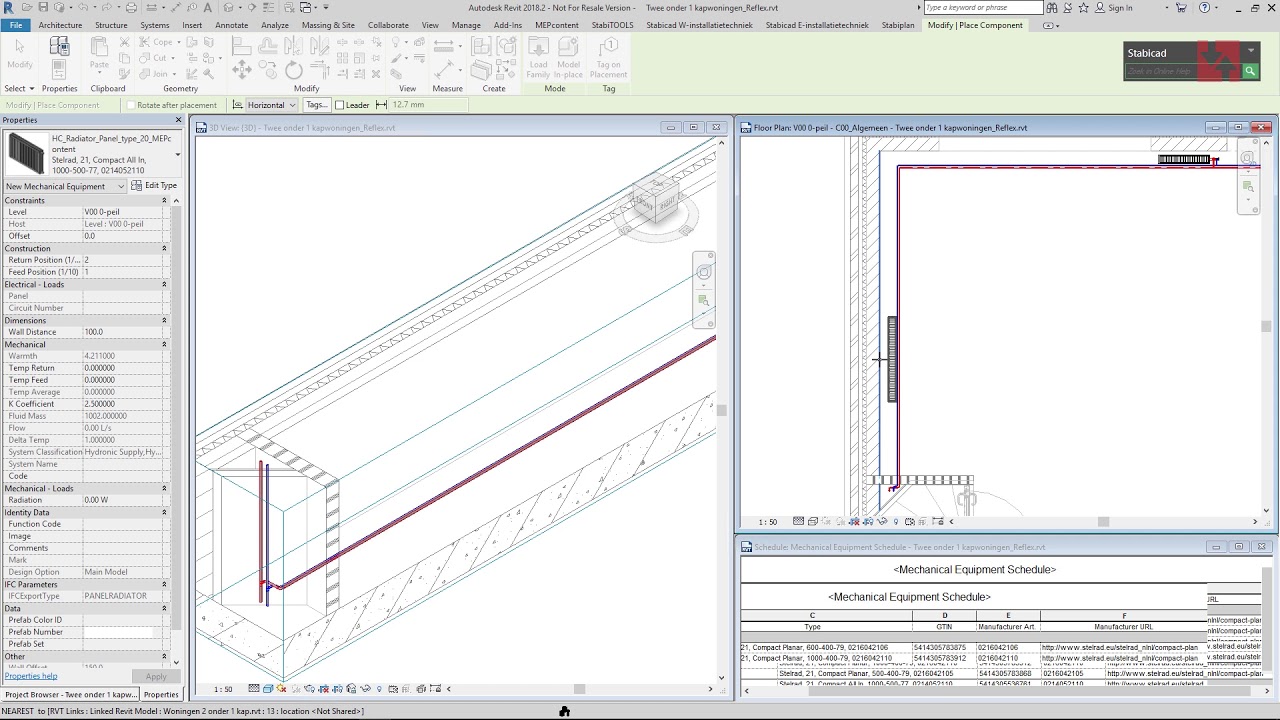
Task: Open the Properties help link
Action: (x=31, y=676)
